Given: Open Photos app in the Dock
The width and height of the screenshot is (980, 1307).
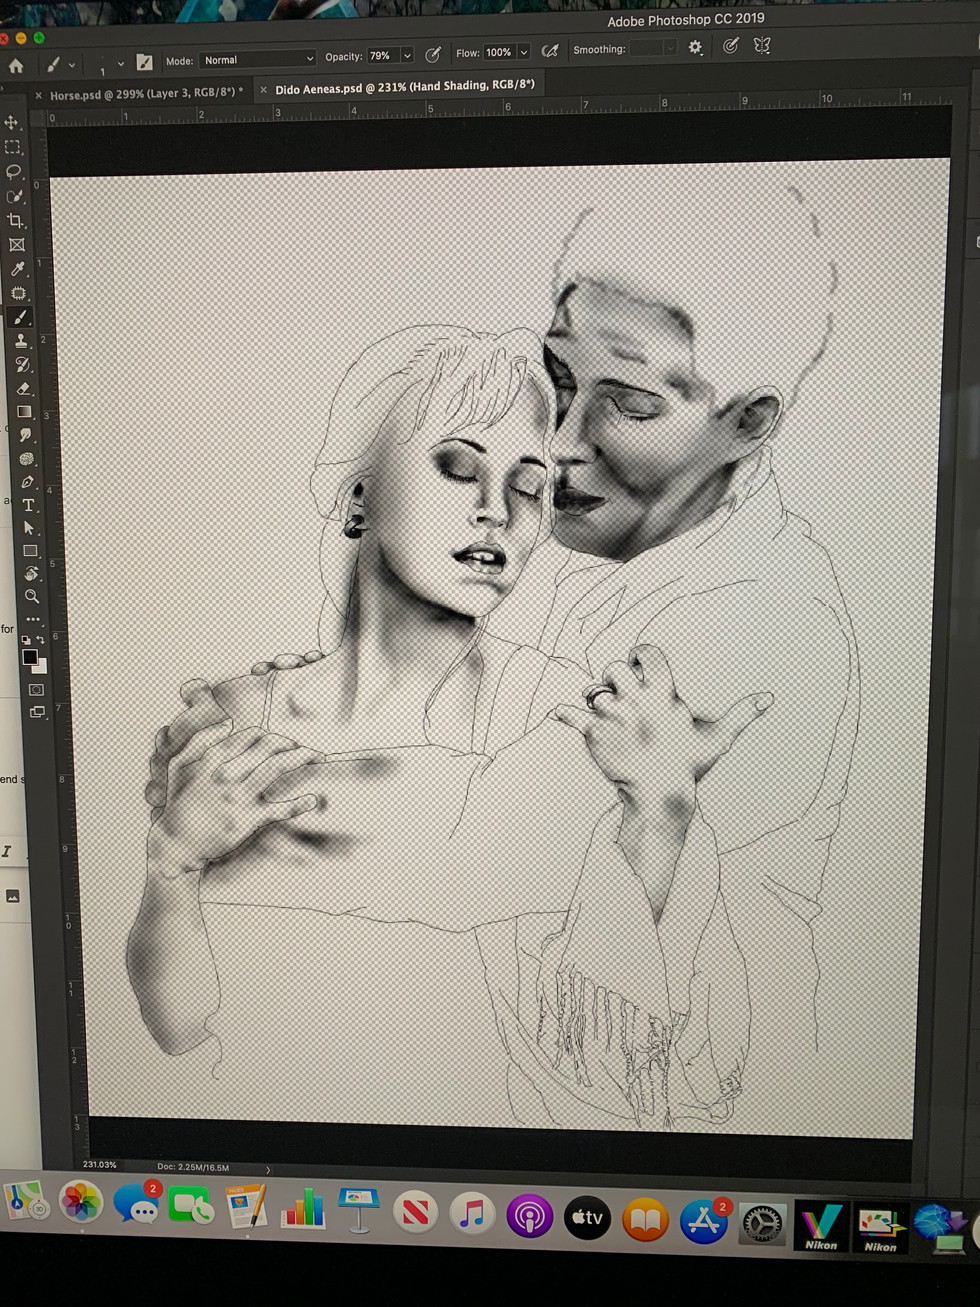Looking at the screenshot, I should pyautogui.click(x=81, y=1201).
